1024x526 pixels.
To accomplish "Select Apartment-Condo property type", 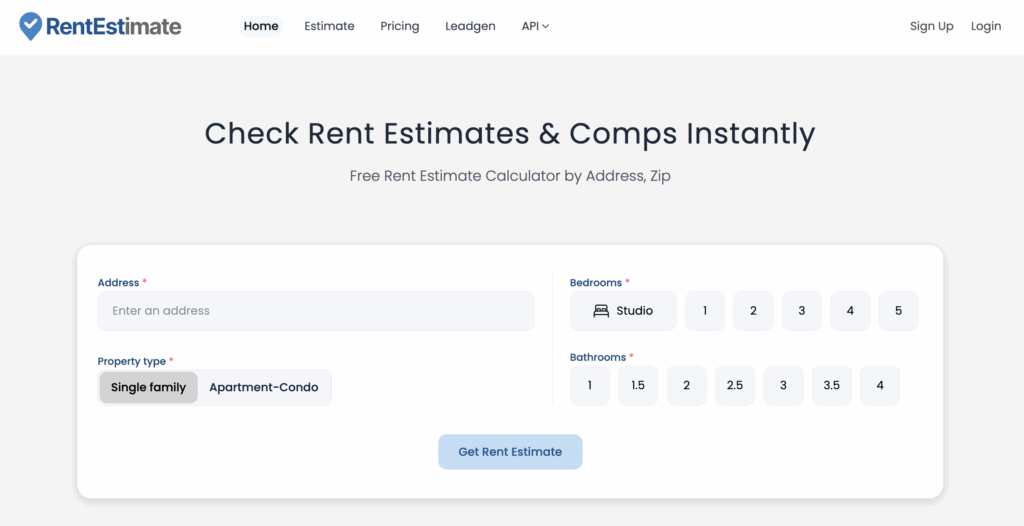I will point(264,387).
